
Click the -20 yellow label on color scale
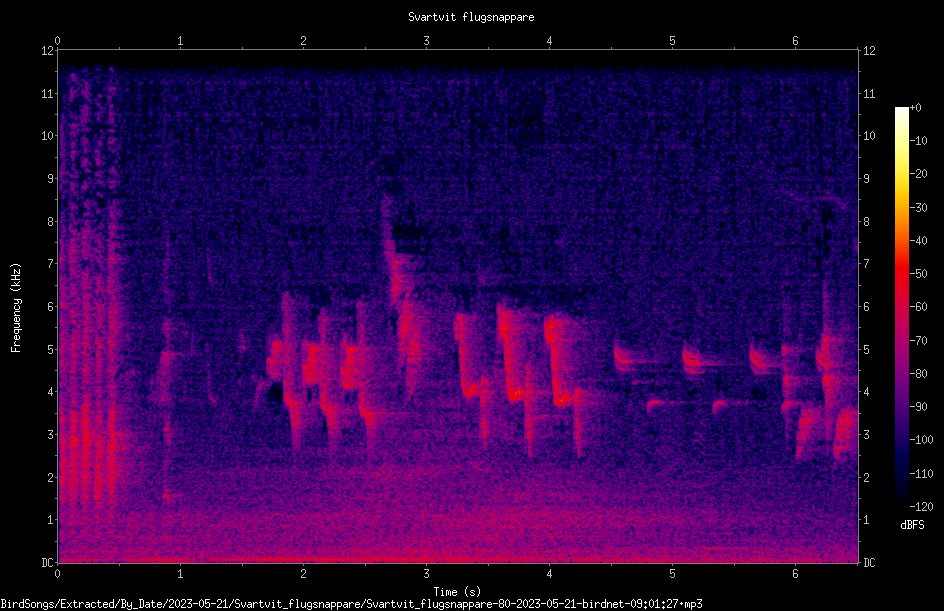[919, 173]
